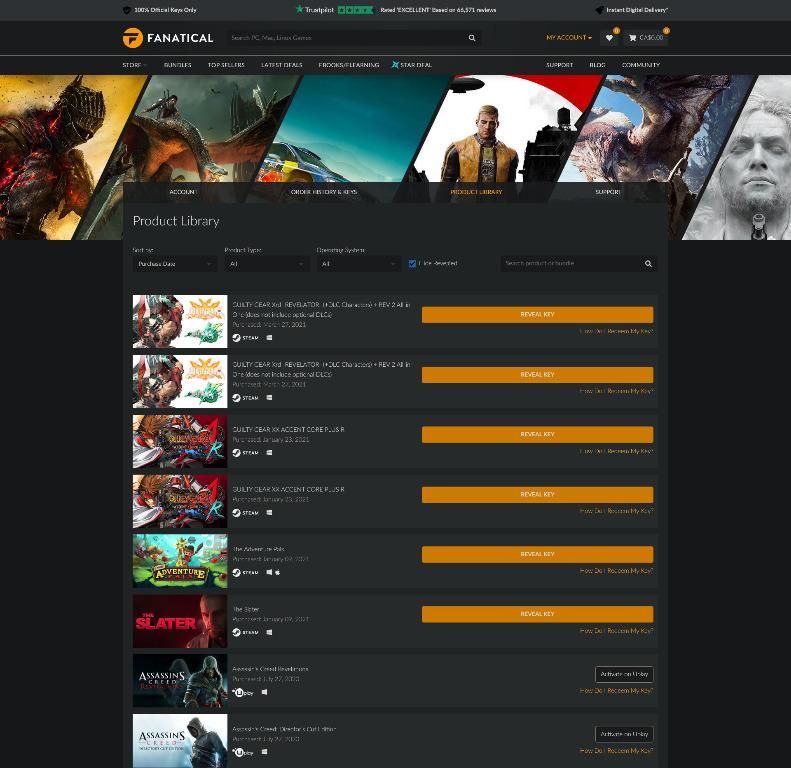Screen dimensions: 791x768
Task: Click Windows icon on Assassin's Creed Revelations
Action: (x=264, y=692)
